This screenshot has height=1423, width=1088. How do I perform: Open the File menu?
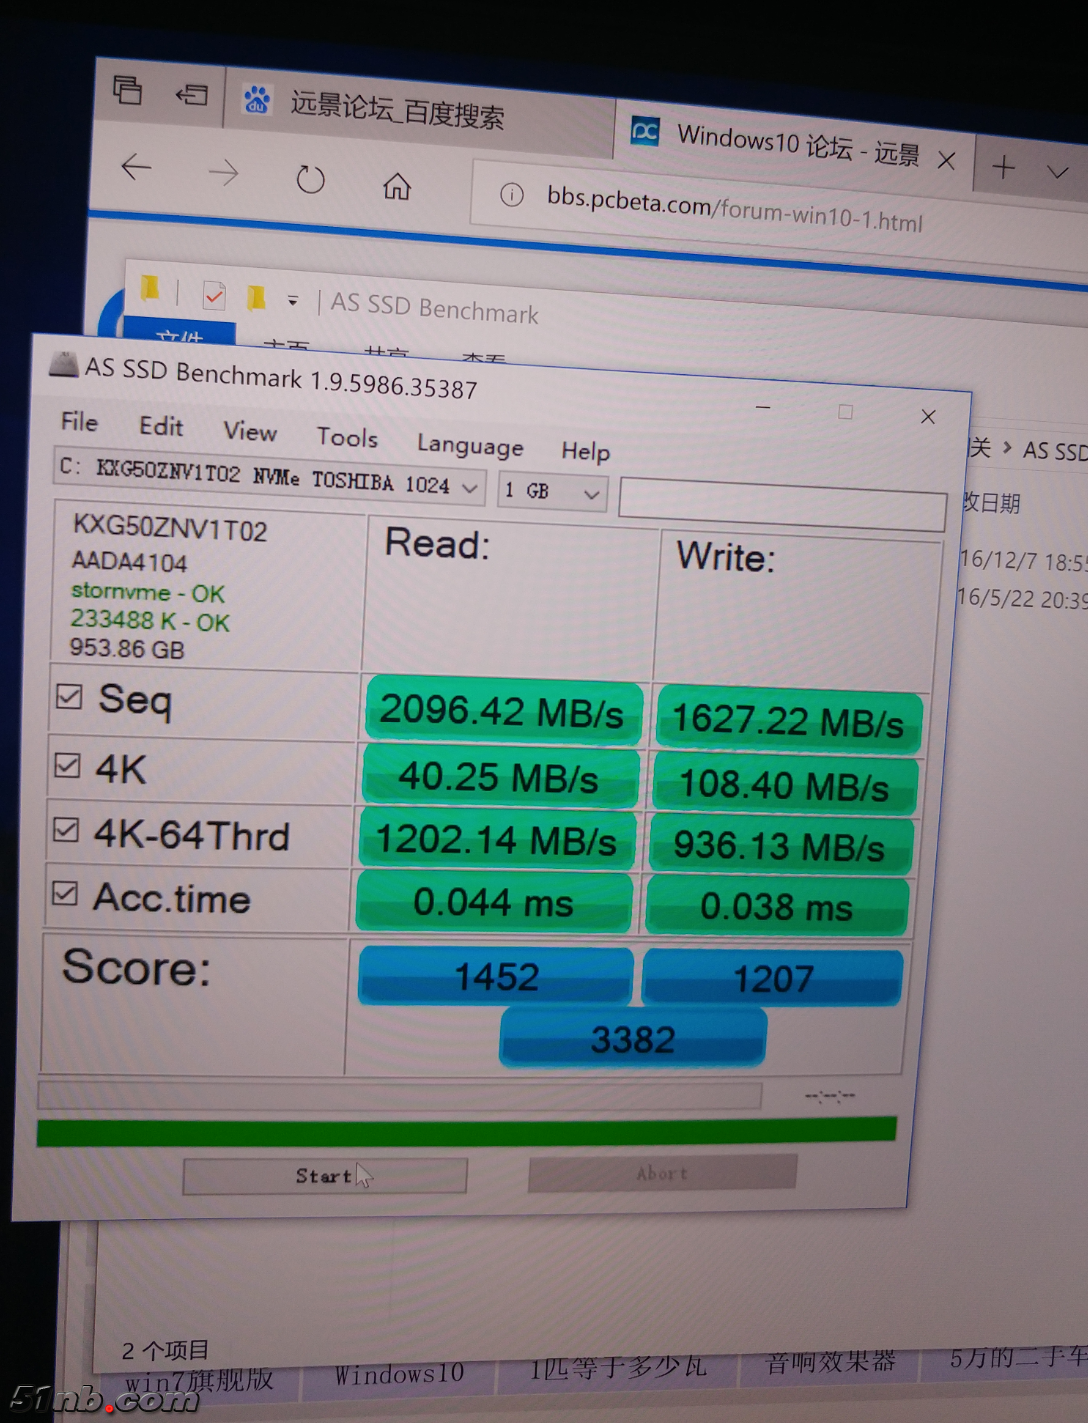[x=79, y=422]
